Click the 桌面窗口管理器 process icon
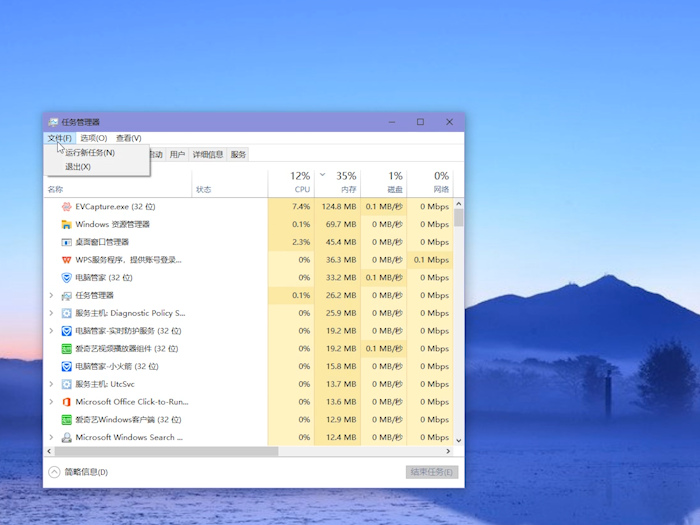 click(x=66, y=242)
